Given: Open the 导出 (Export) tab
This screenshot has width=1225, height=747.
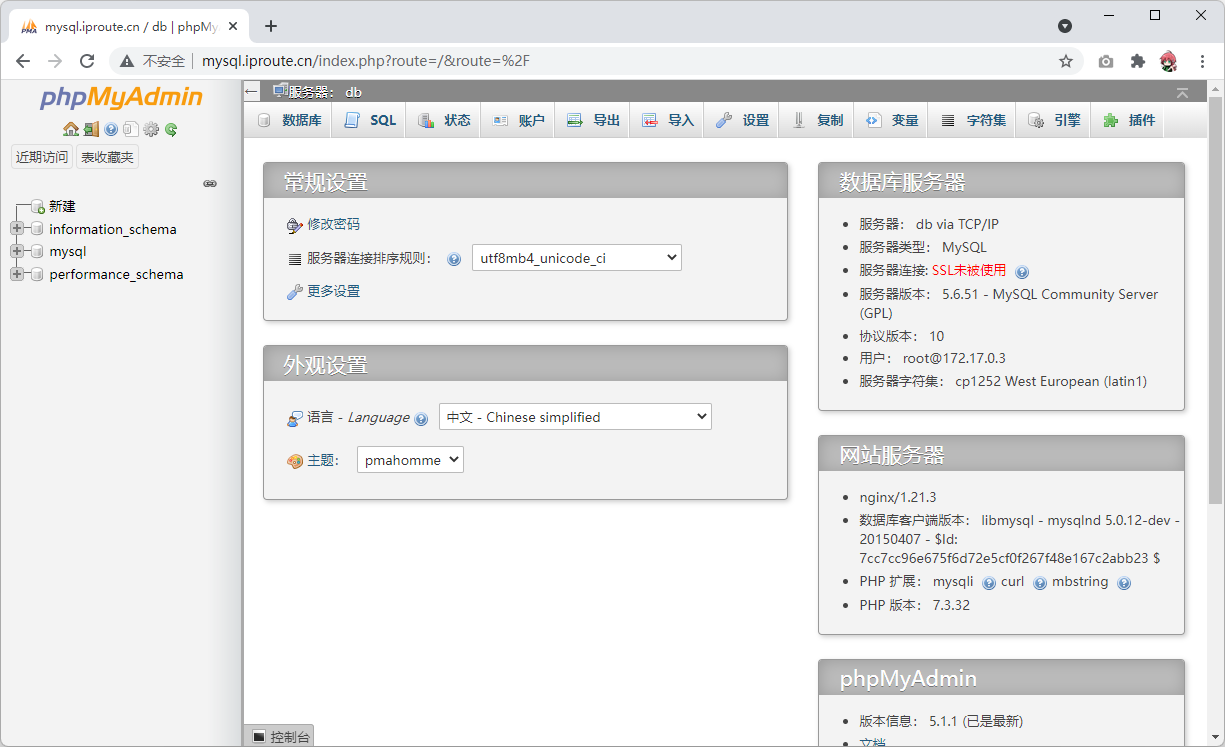Looking at the screenshot, I should tap(594, 120).
